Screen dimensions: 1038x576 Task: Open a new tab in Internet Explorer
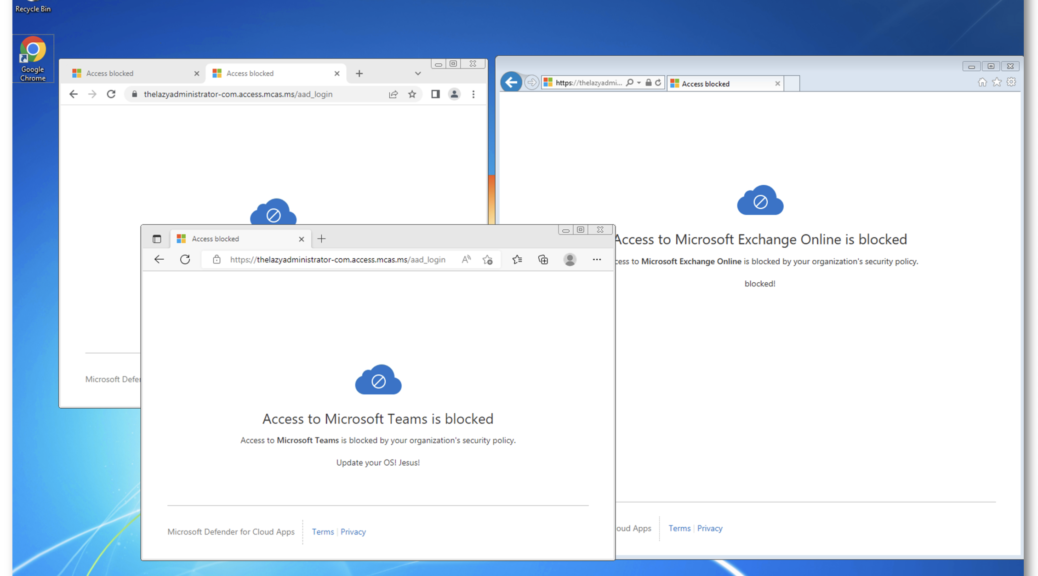pyautogui.click(x=791, y=83)
